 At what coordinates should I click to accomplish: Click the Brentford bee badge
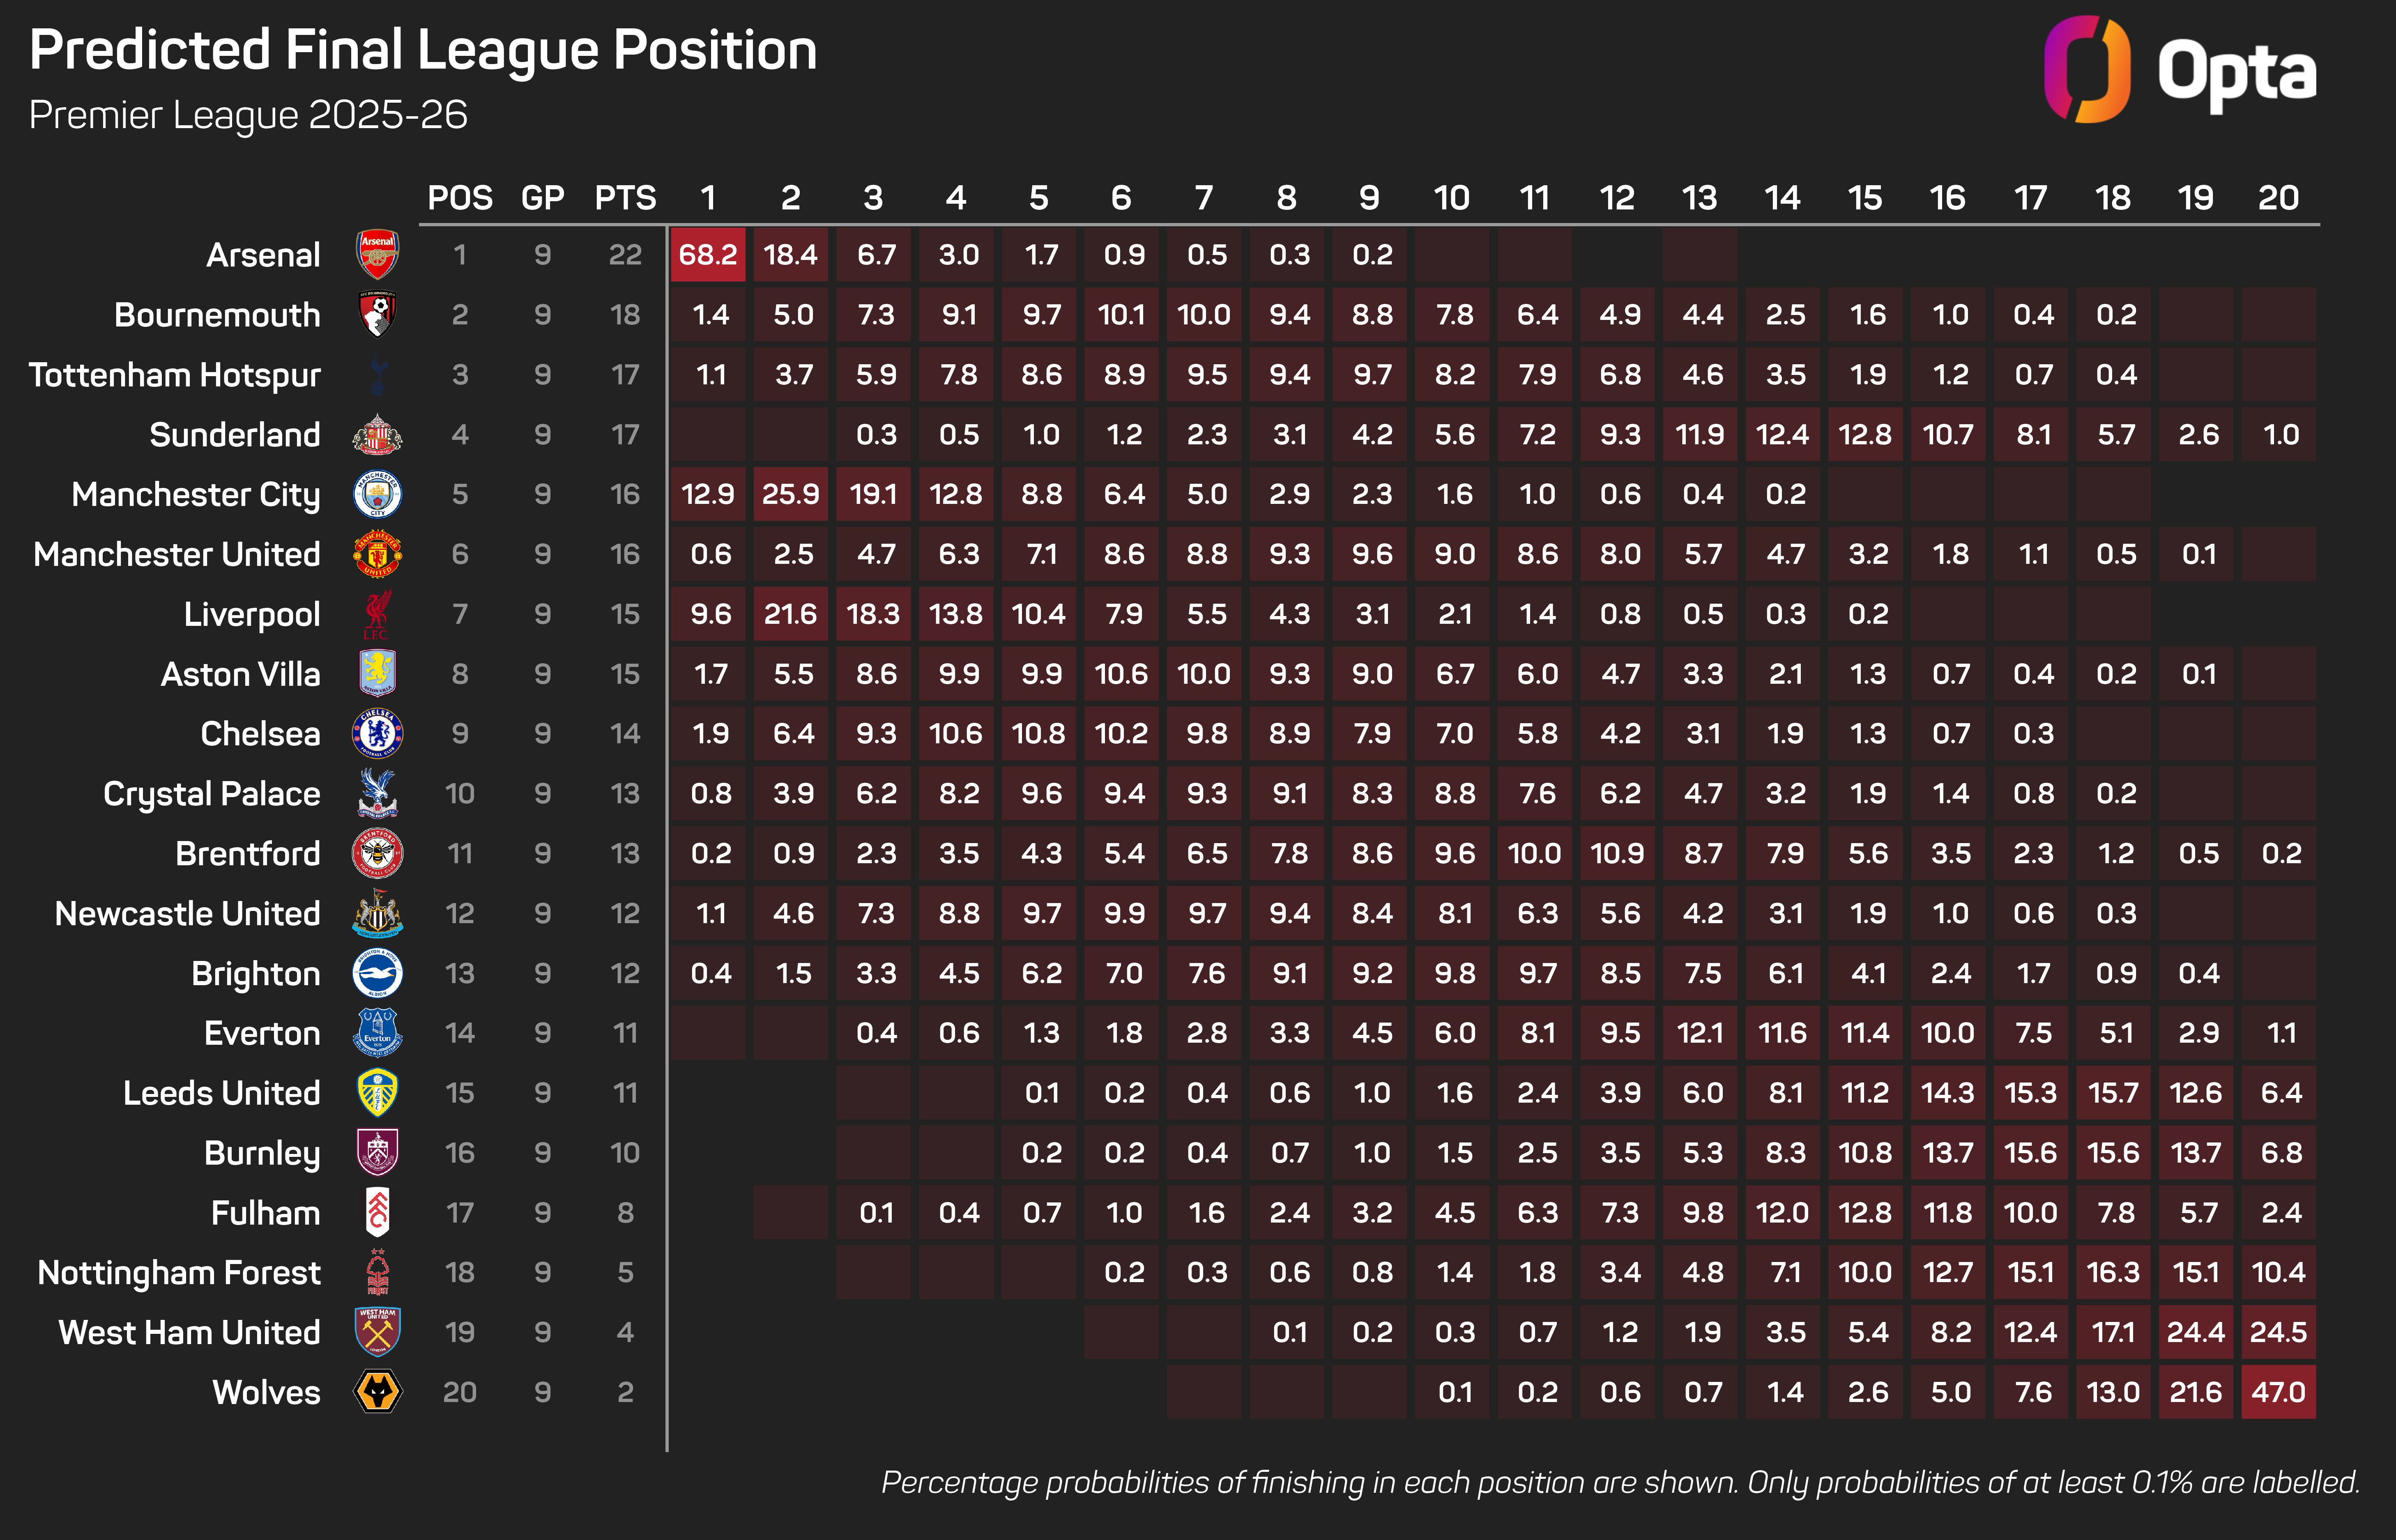coord(378,854)
